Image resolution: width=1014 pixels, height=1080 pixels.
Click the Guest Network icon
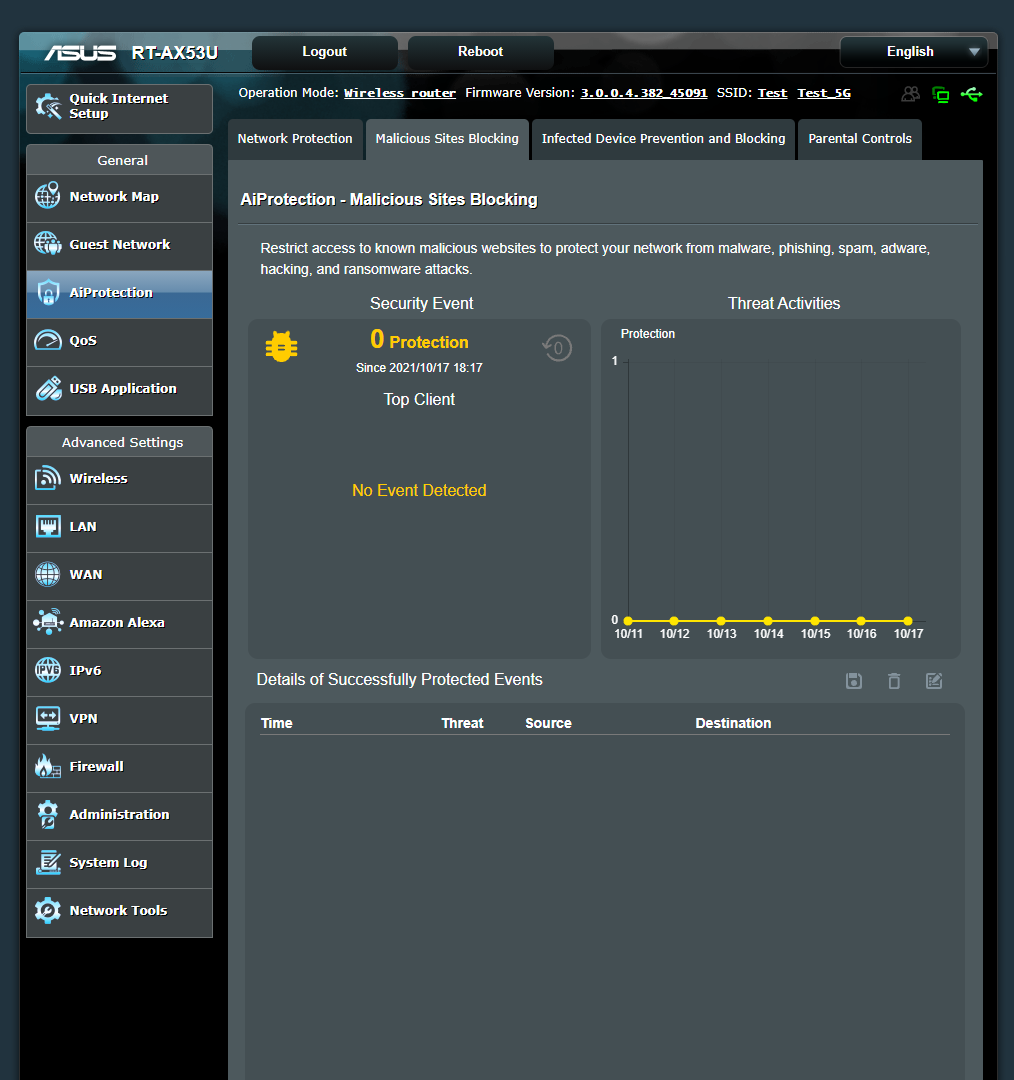pos(48,244)
